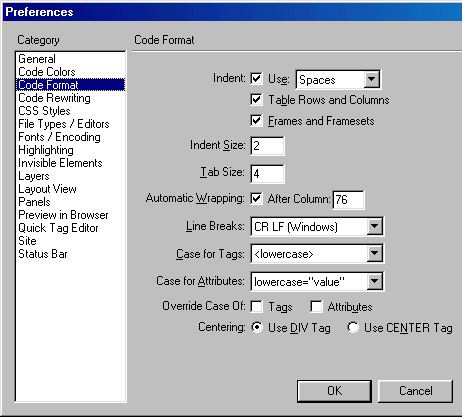
Task: Click the Cancel button
Action: pos(416,391)
